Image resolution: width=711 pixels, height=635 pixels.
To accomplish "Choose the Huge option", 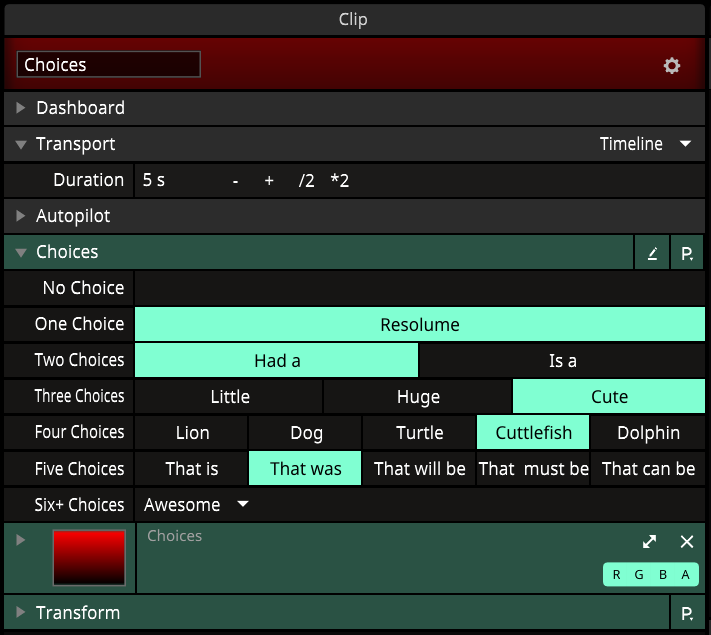I will [x=418, y=396].
